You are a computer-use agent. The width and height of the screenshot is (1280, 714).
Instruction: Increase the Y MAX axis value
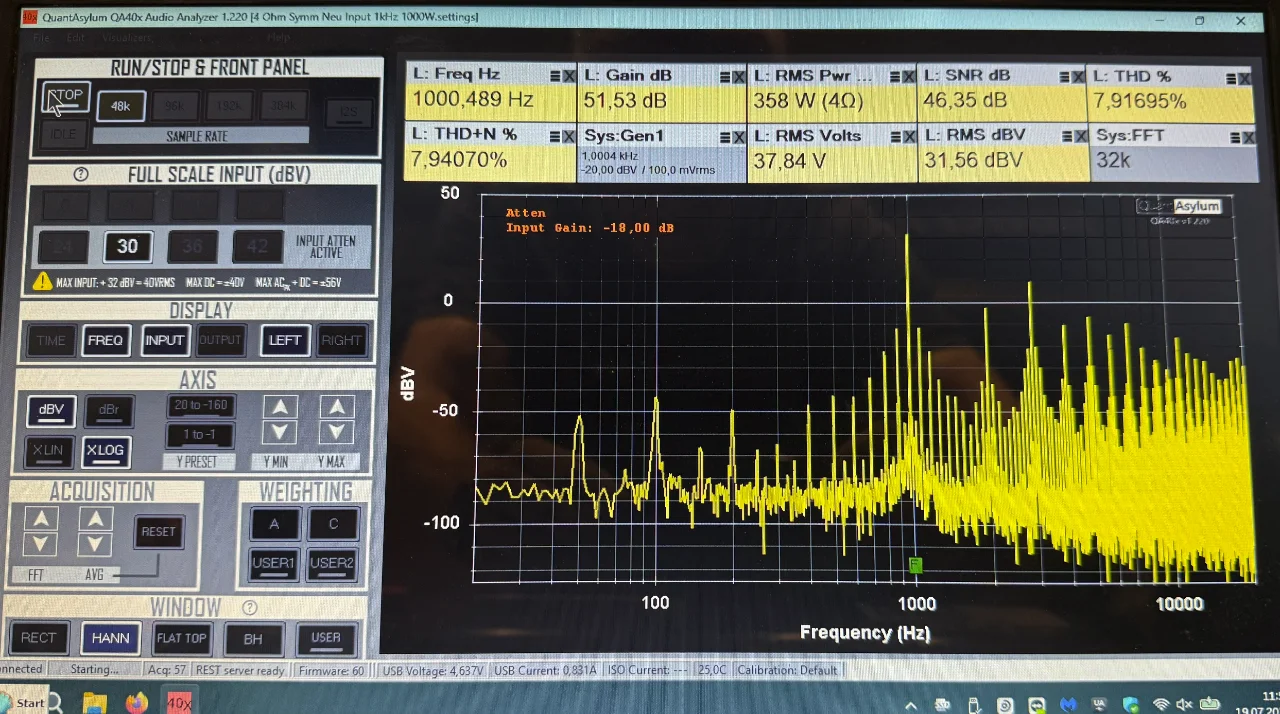tap(336, 407)
